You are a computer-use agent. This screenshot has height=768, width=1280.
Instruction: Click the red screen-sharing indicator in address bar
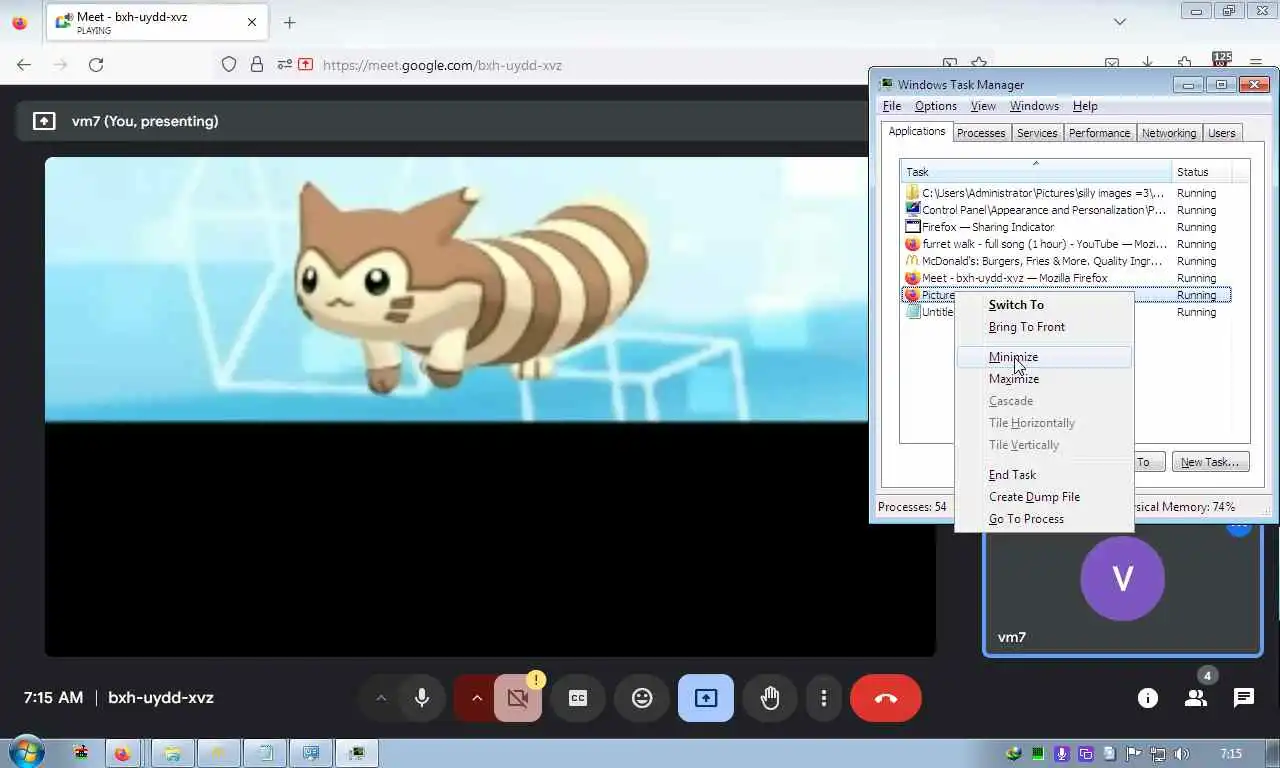(x=306, y=65)
